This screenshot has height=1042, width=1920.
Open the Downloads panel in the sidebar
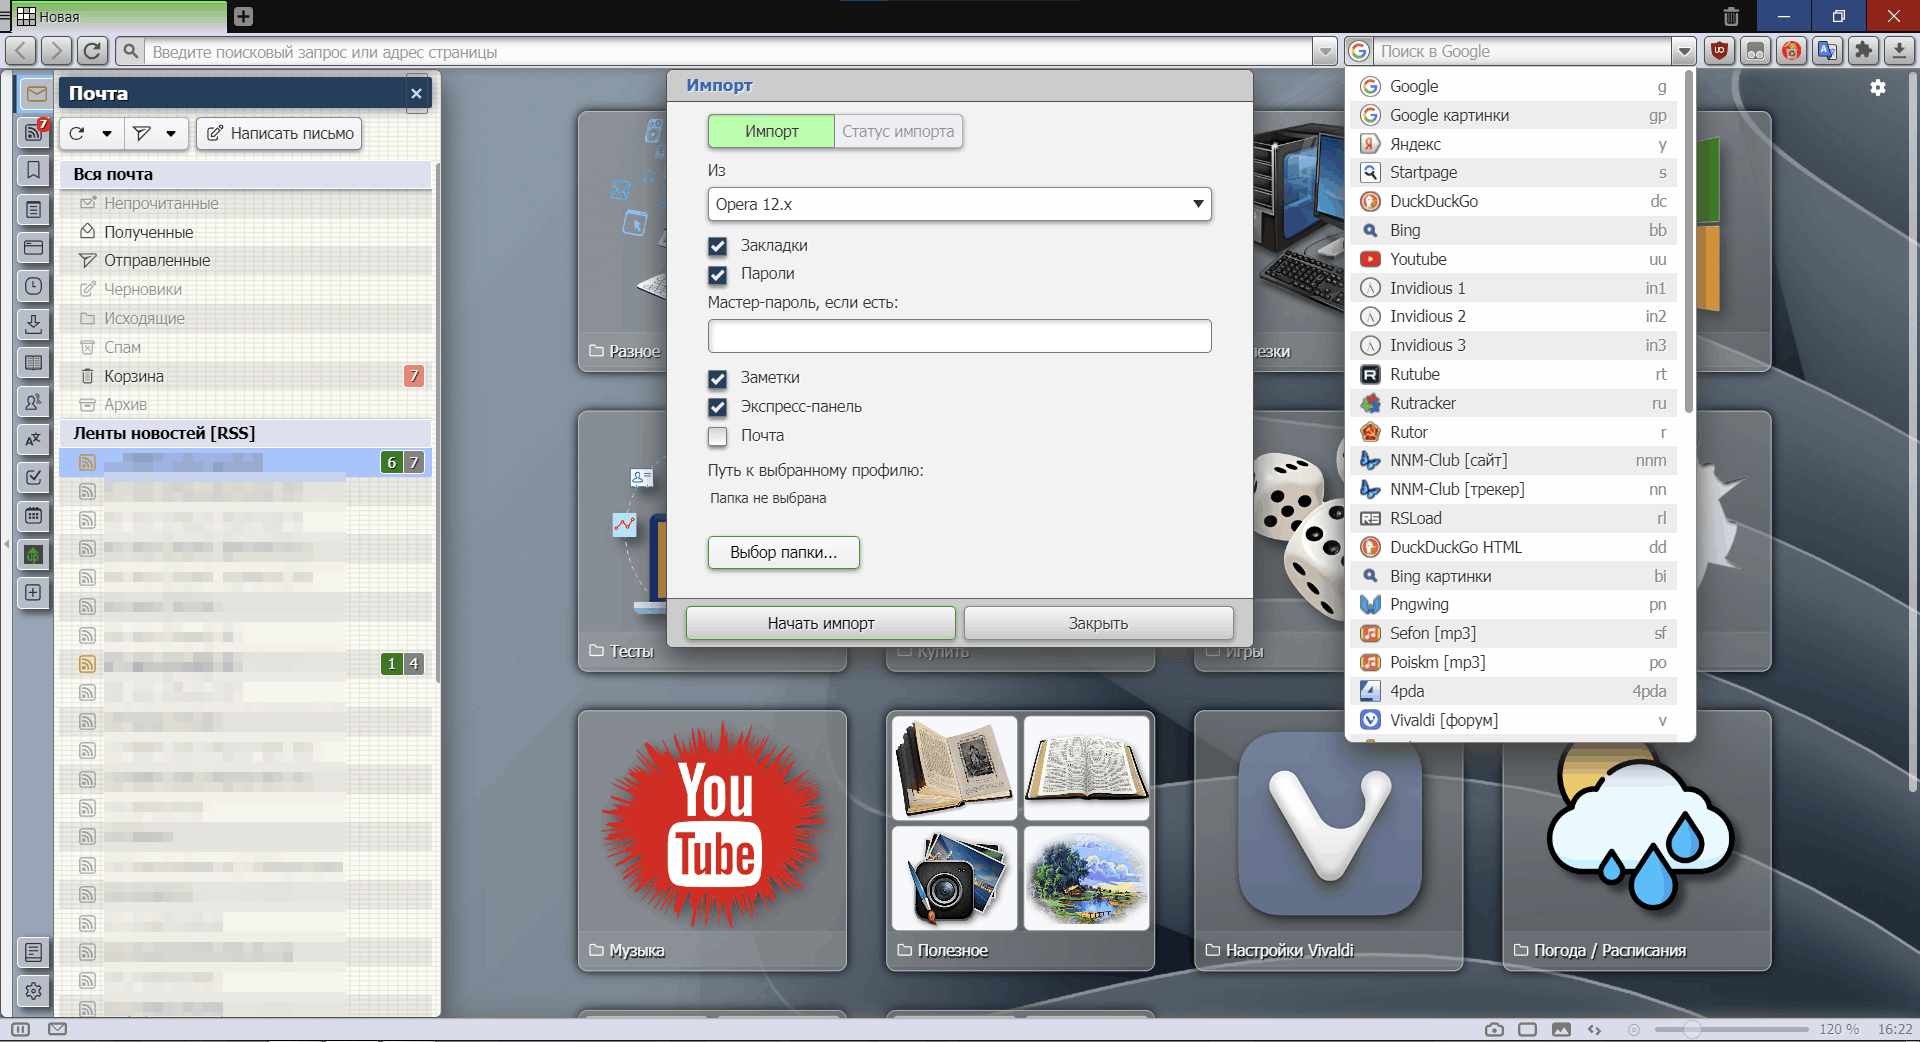click(34, 324)
